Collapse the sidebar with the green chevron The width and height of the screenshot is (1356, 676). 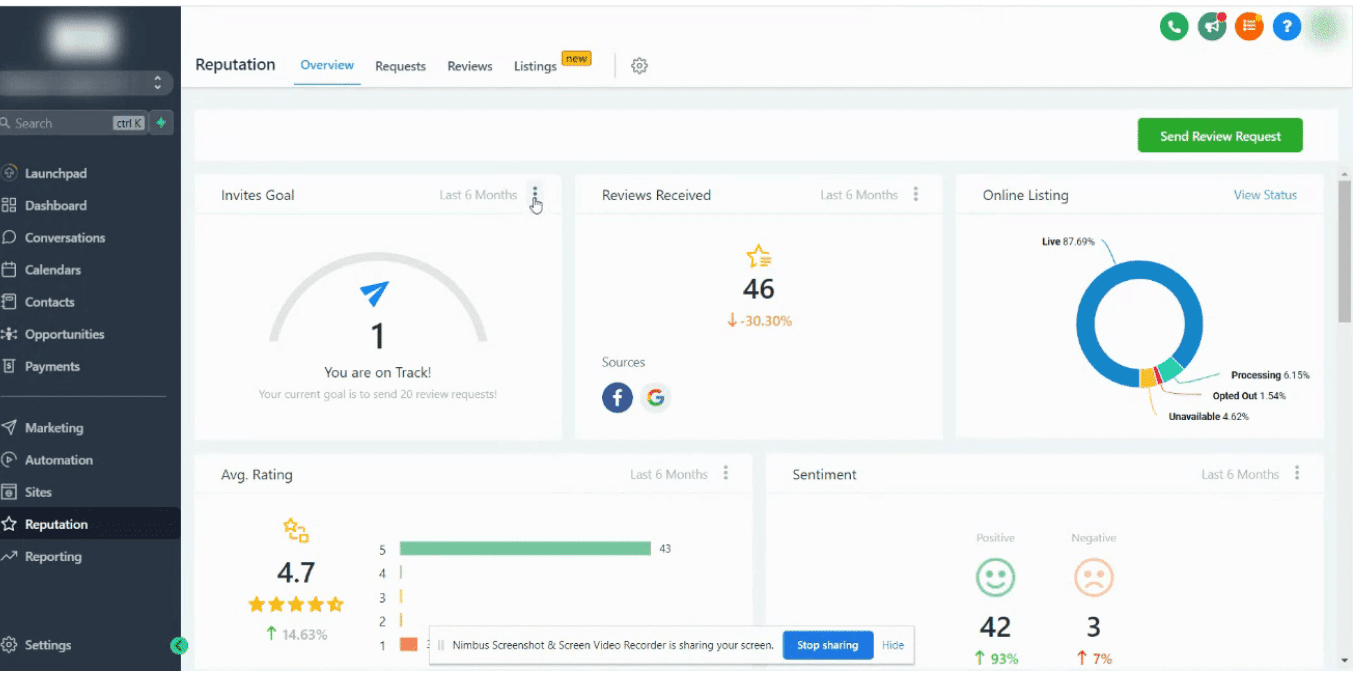pos(180,646)
